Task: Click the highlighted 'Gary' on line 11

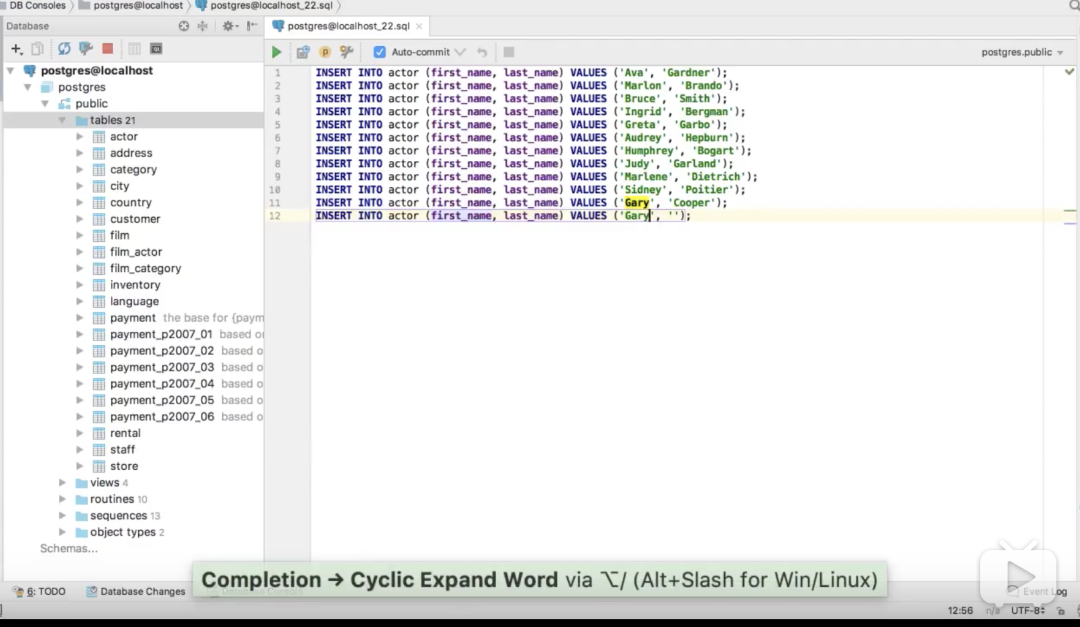Action: pos(636,203)
